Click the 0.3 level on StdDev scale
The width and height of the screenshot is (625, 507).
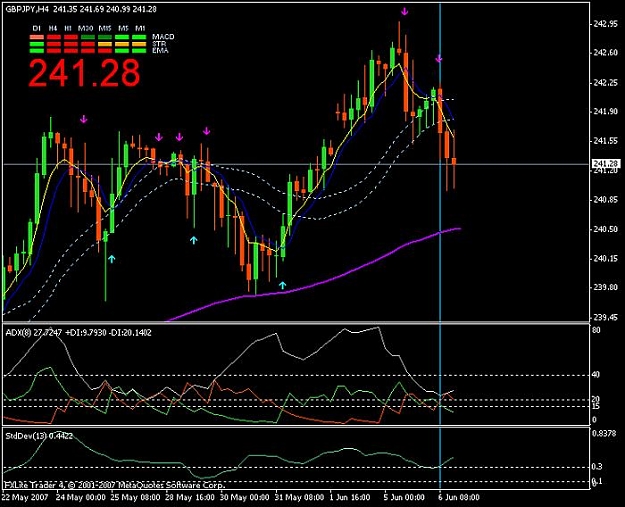tap(597, 467)
